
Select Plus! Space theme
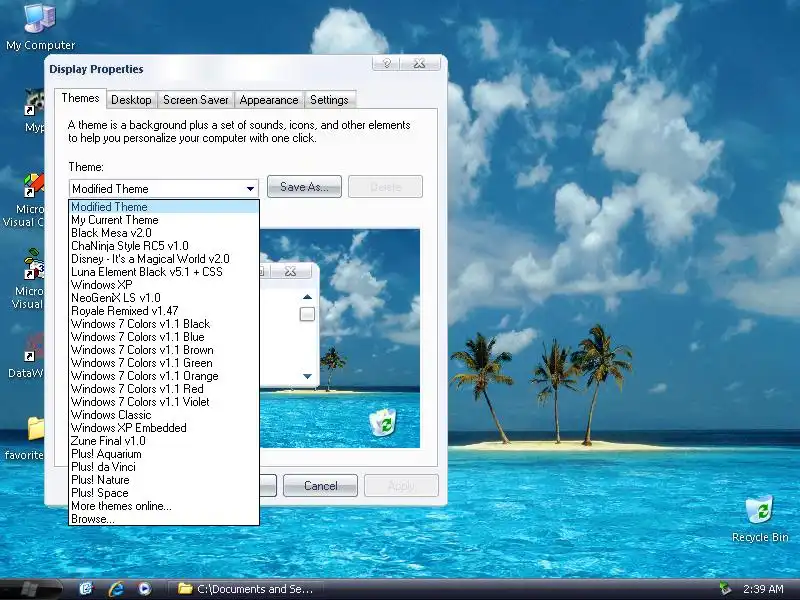pyautogui.click(x=164, y=493)
